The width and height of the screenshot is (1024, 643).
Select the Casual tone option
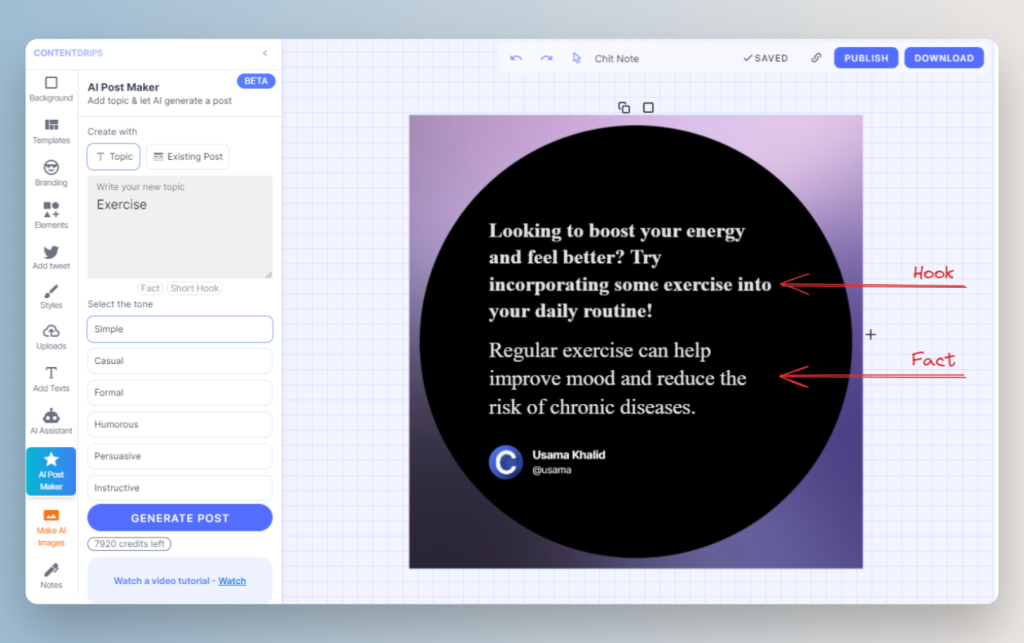[x=180, y=361]
